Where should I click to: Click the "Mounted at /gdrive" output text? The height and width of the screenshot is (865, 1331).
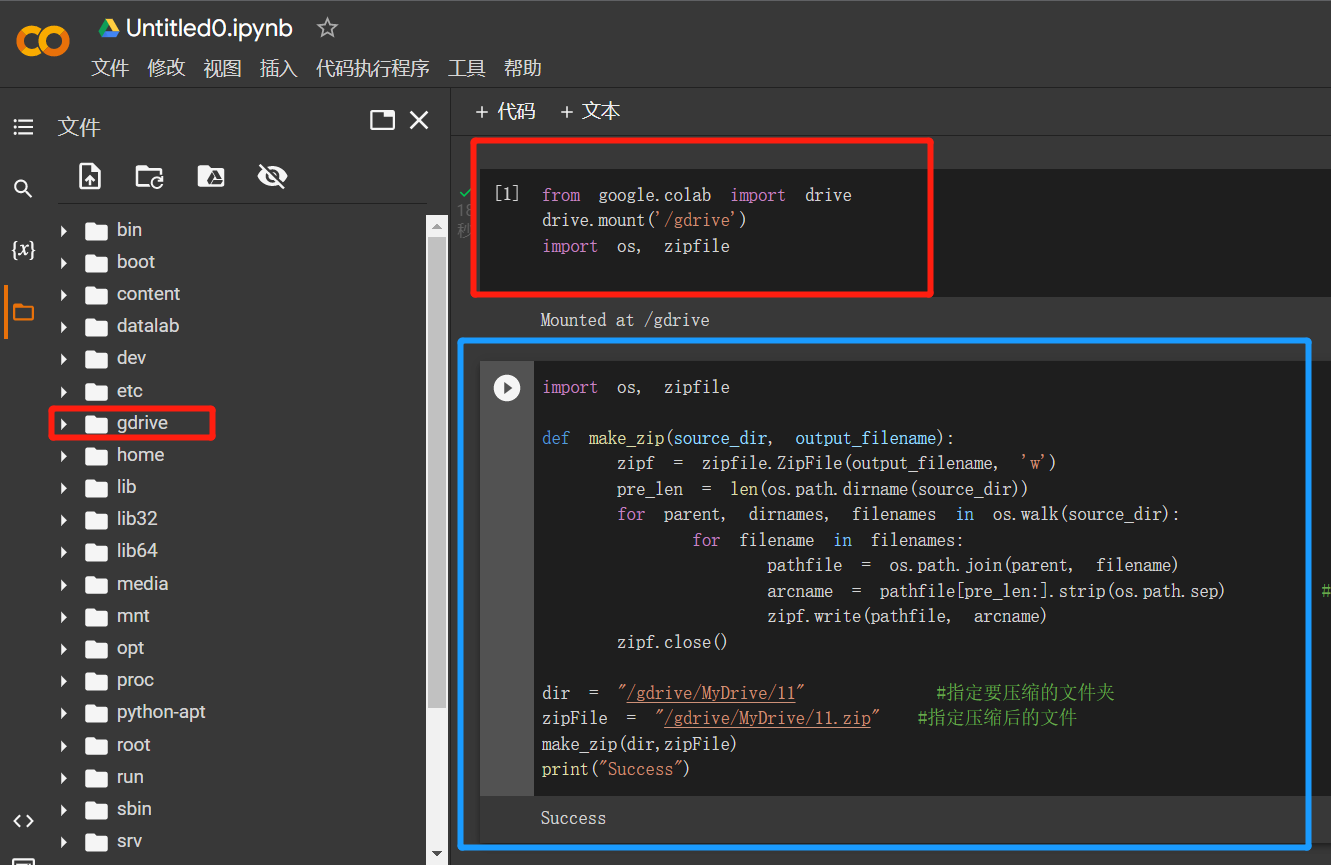tap(625, 320)
